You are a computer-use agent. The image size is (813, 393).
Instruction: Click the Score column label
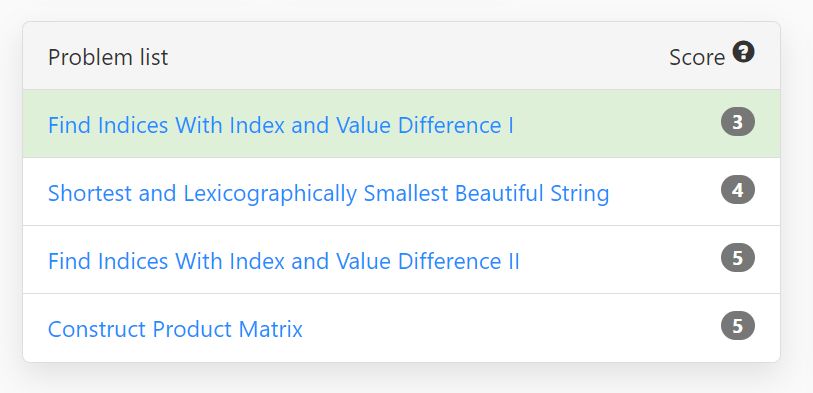coord(697,58)
